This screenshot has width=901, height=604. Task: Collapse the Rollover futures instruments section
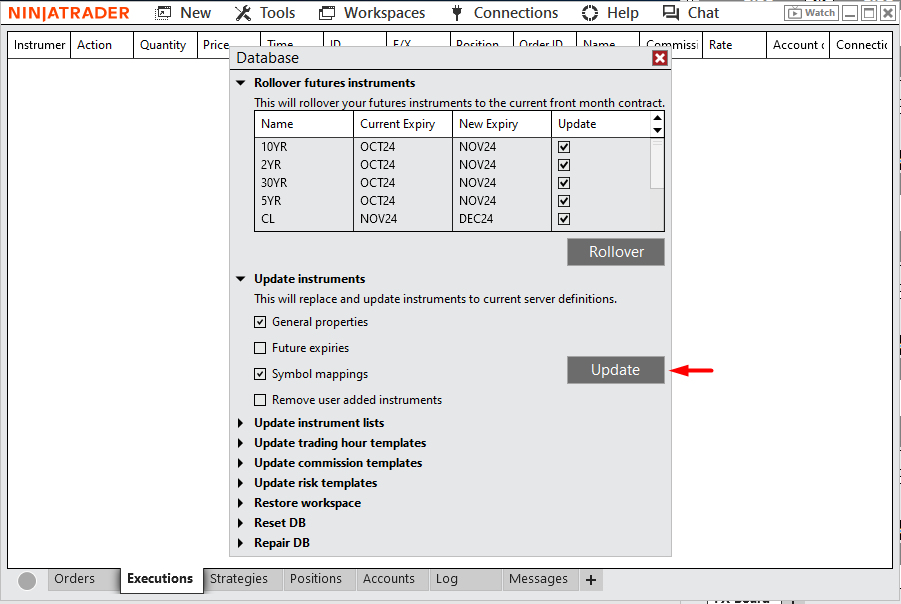coord(241,83)
